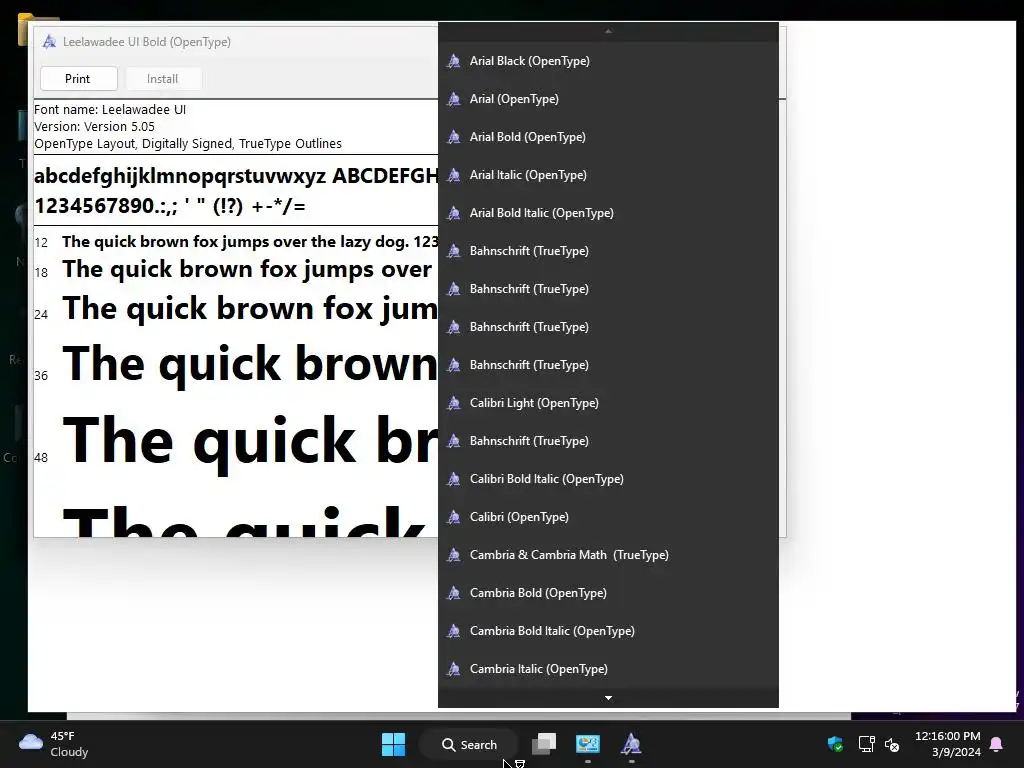Click the "OpenType Layout, Digitally Signed" line
Viewport: 1024px width, 768px height.
coord(188,144)
